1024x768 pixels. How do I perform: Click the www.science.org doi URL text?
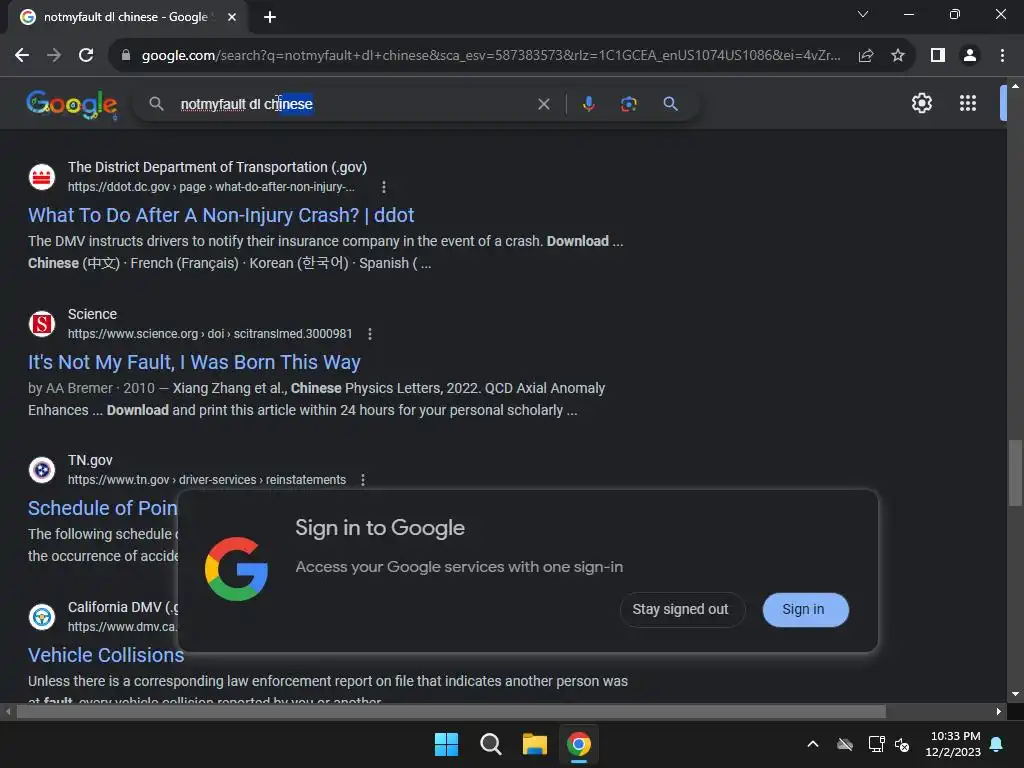pos(210,334)
